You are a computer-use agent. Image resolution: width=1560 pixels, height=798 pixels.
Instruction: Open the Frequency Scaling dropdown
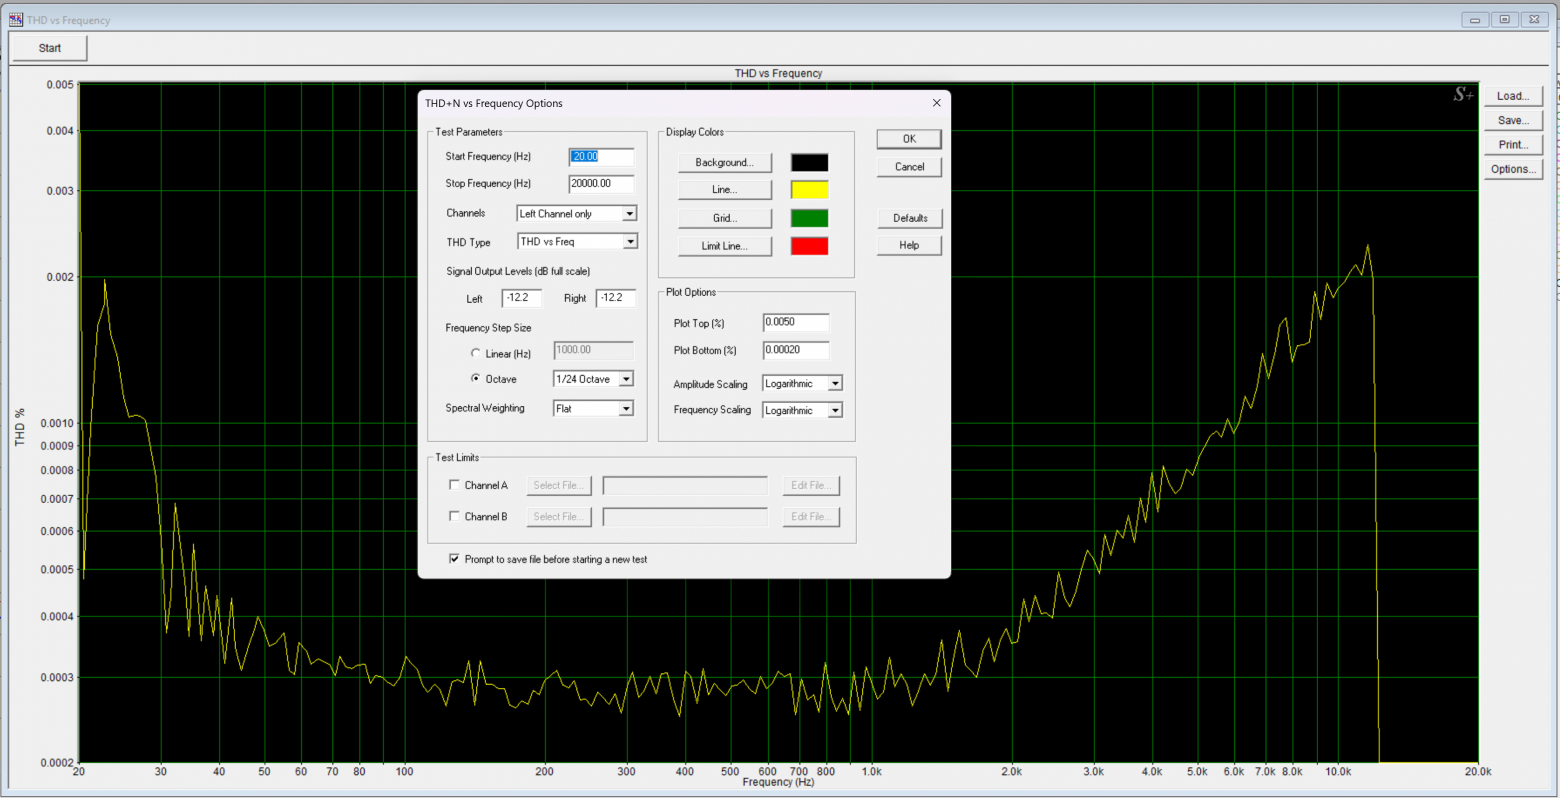pos(835,411)
